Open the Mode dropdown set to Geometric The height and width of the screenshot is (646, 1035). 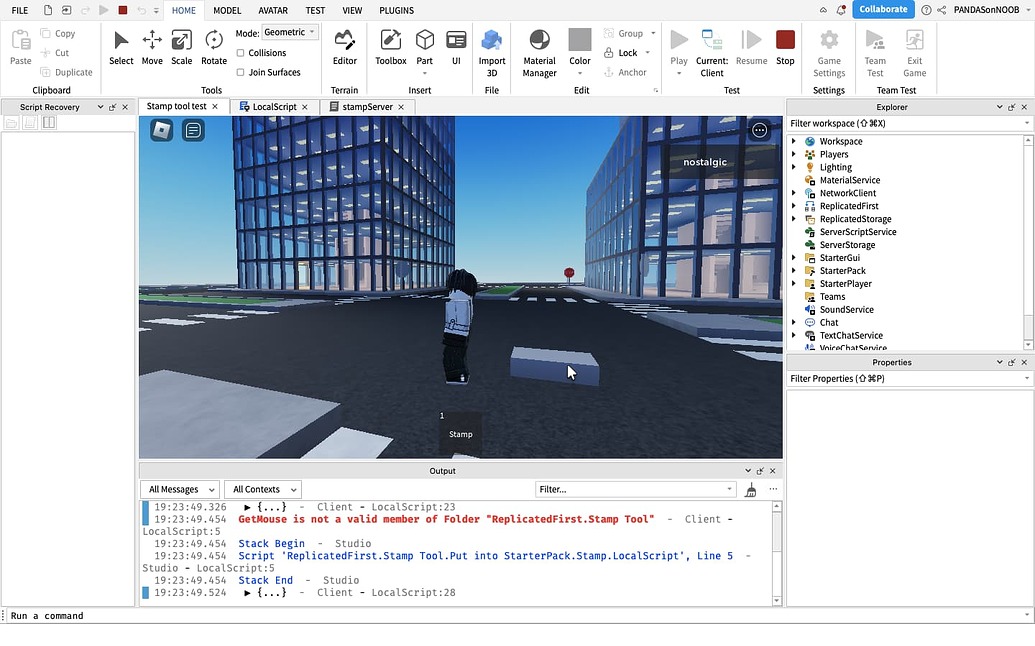[289, 31]
